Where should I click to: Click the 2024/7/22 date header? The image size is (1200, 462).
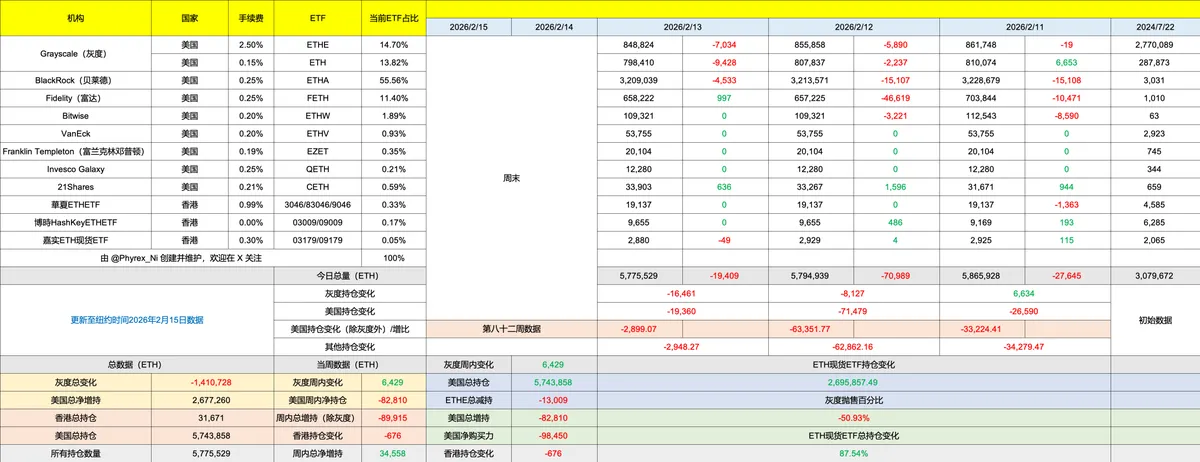[x=1154, y=27]
